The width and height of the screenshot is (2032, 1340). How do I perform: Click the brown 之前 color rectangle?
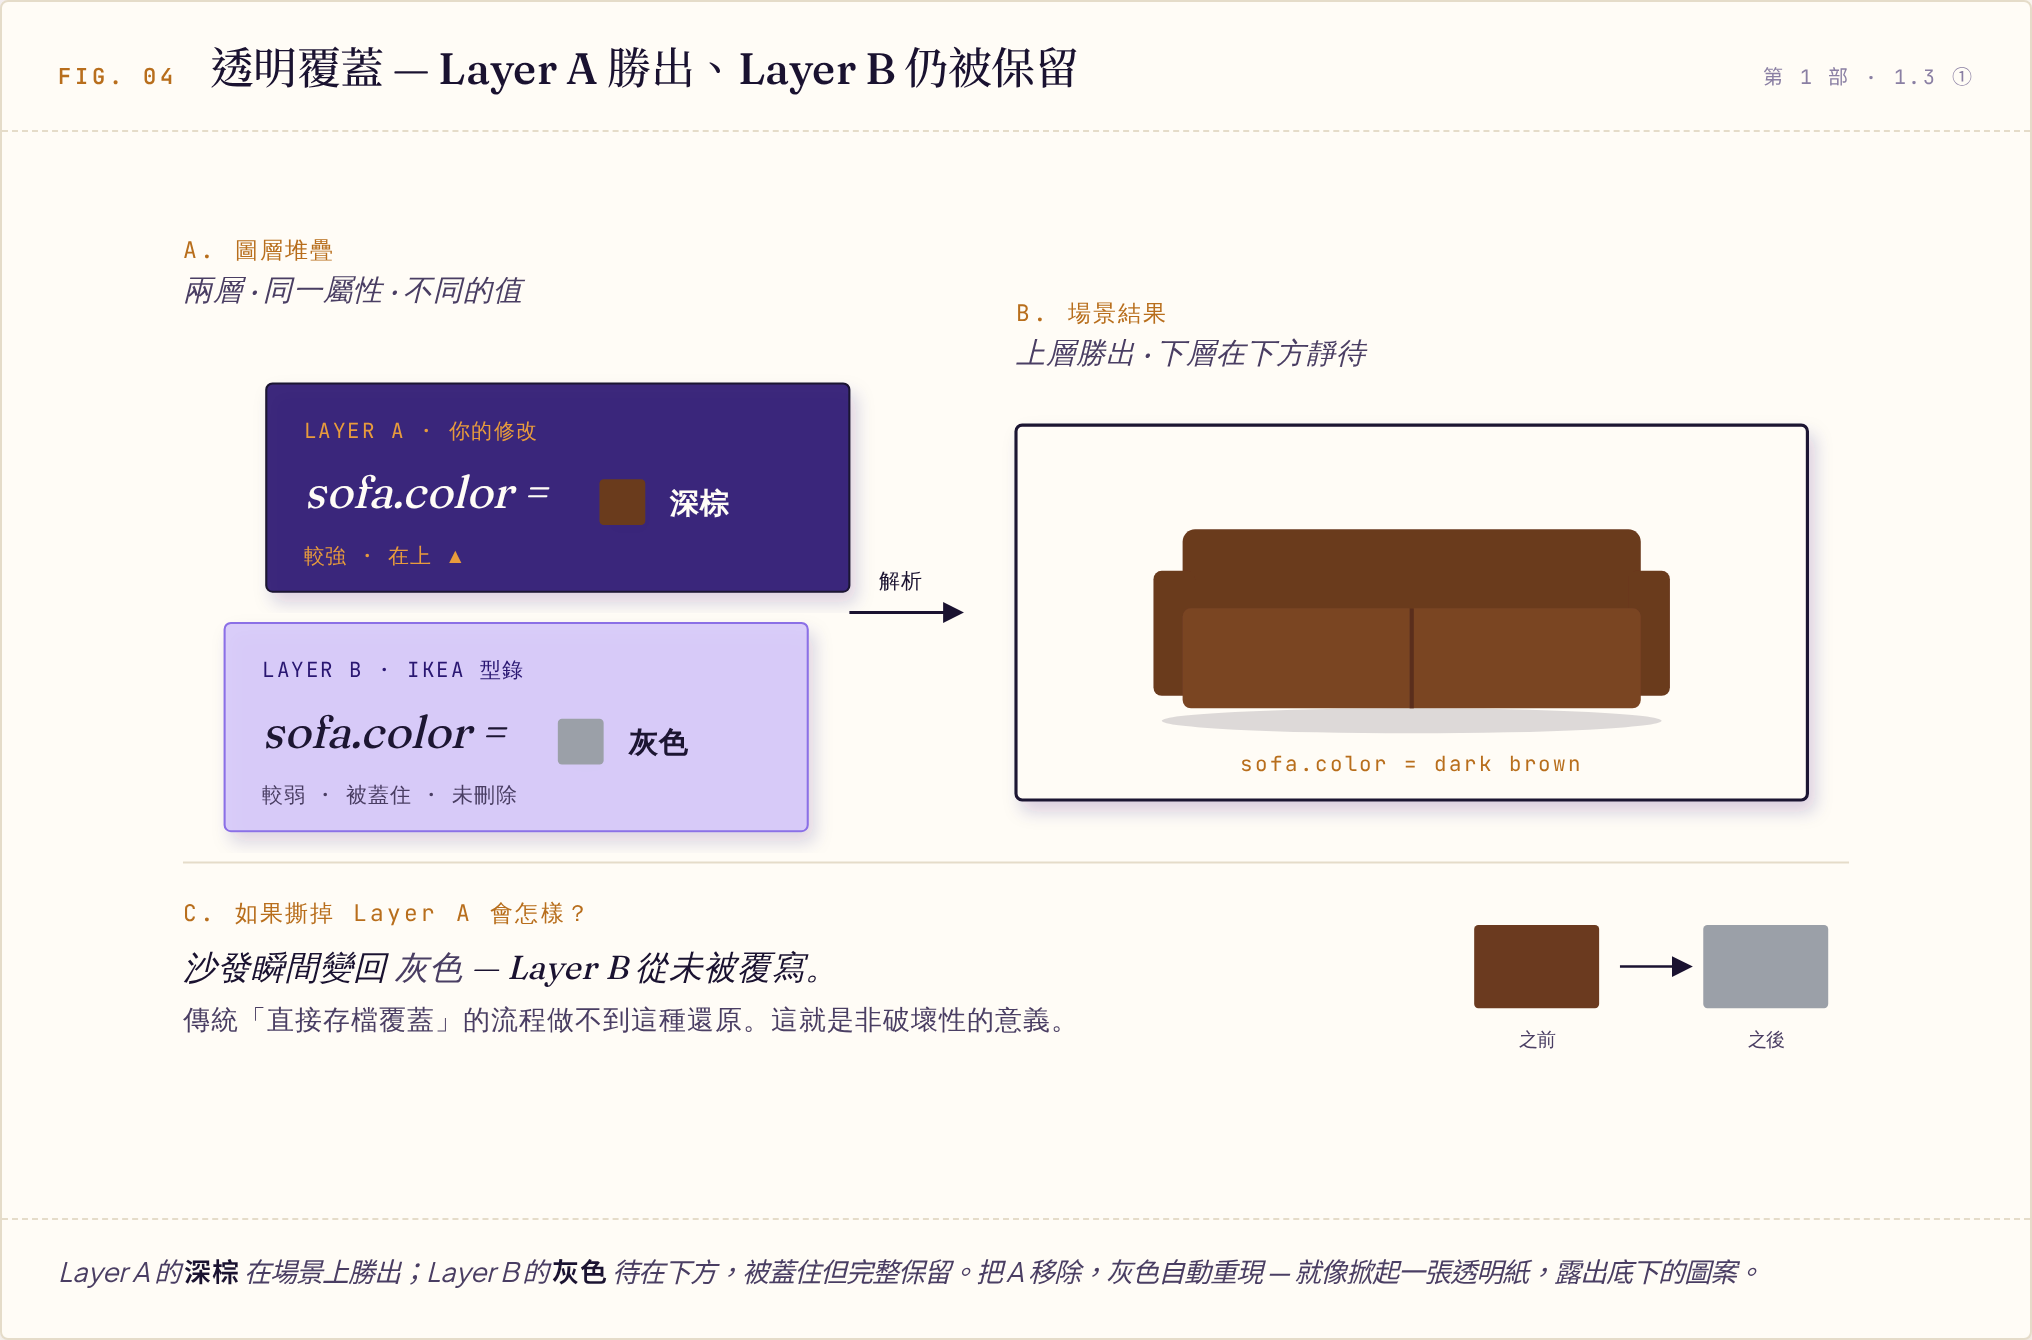point(1536,966)
